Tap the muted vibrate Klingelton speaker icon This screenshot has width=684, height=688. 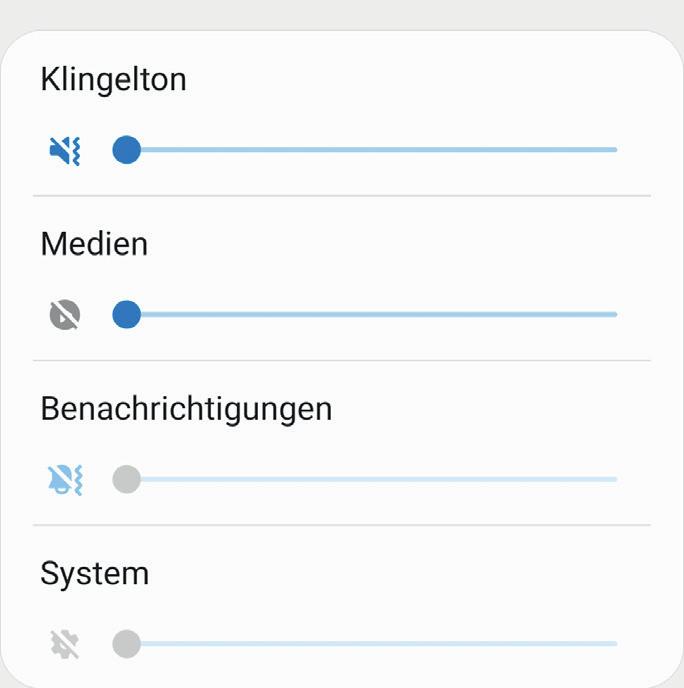(x=64, y=150)
